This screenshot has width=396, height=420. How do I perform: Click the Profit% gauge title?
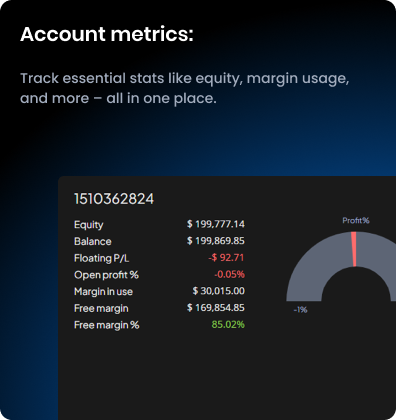point(356,221)
